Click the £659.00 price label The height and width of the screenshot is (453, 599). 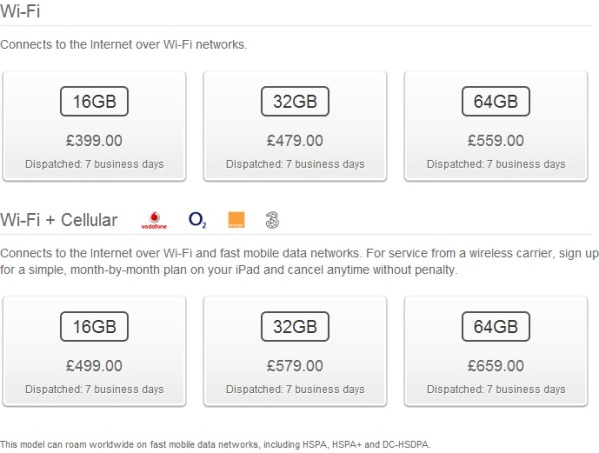click(x=496, y=366)
